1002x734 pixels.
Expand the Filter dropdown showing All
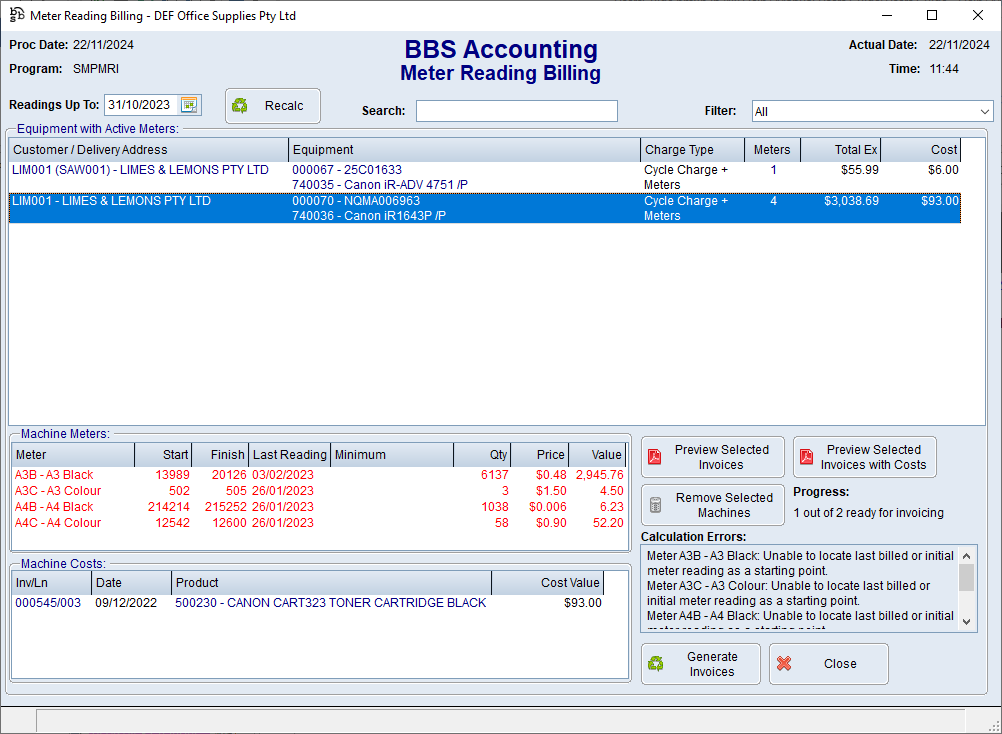(x=985, y=112)
